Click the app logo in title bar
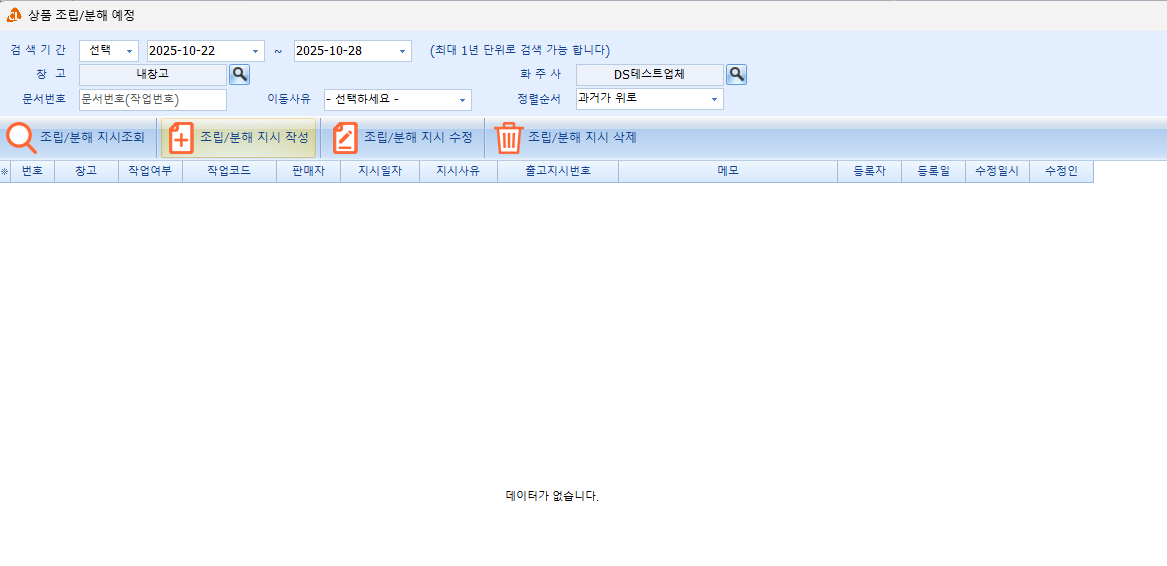The image size is (1167, 566). [x=14, y=15]
